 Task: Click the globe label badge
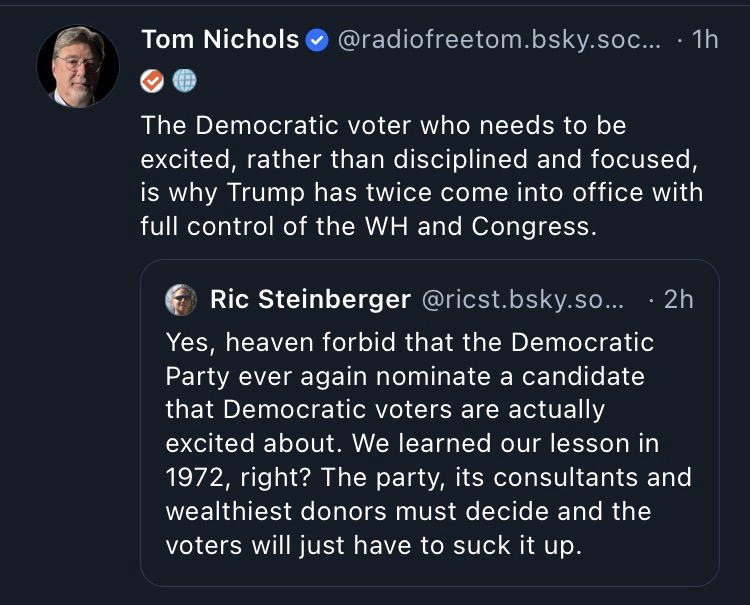tap(184, 81)
